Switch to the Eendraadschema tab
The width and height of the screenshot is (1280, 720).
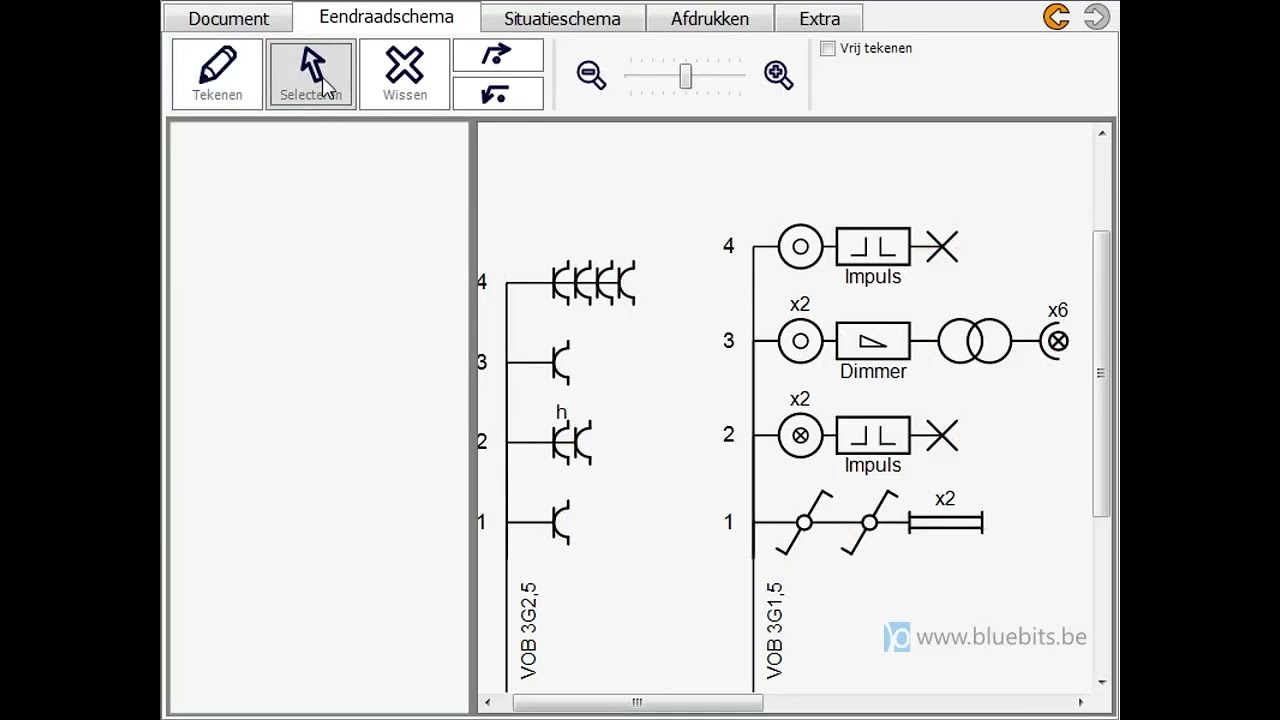(x=386, y=17)
